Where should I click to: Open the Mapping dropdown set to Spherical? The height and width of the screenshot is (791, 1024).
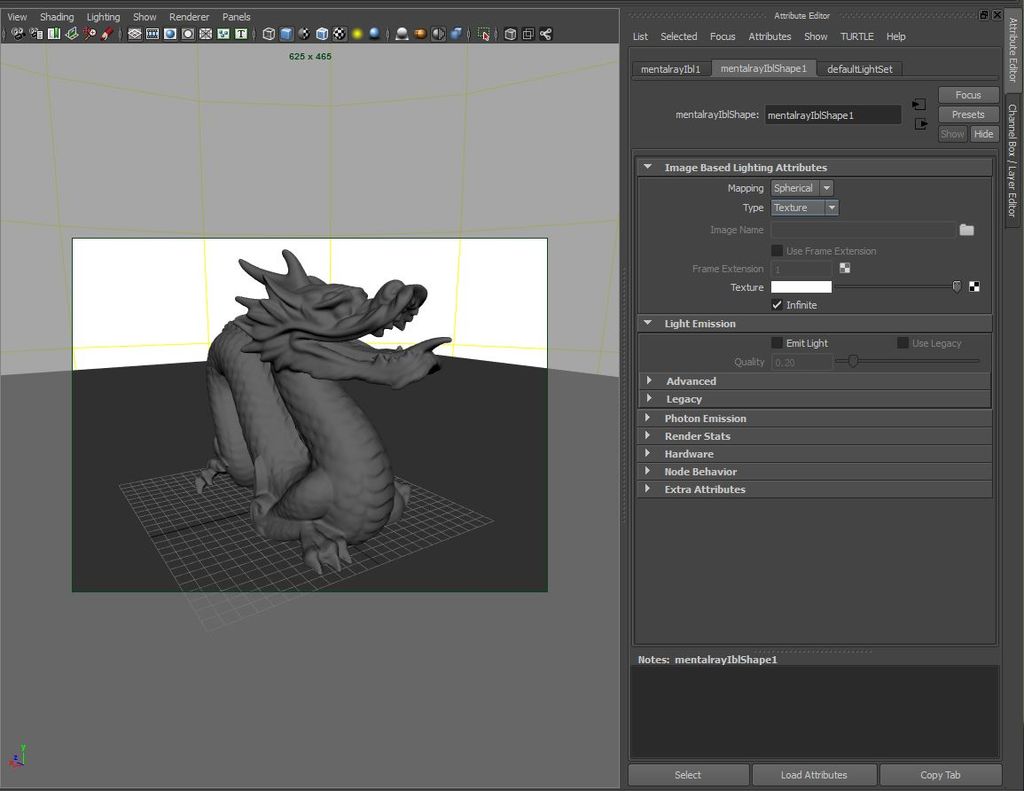coord(802,188)
